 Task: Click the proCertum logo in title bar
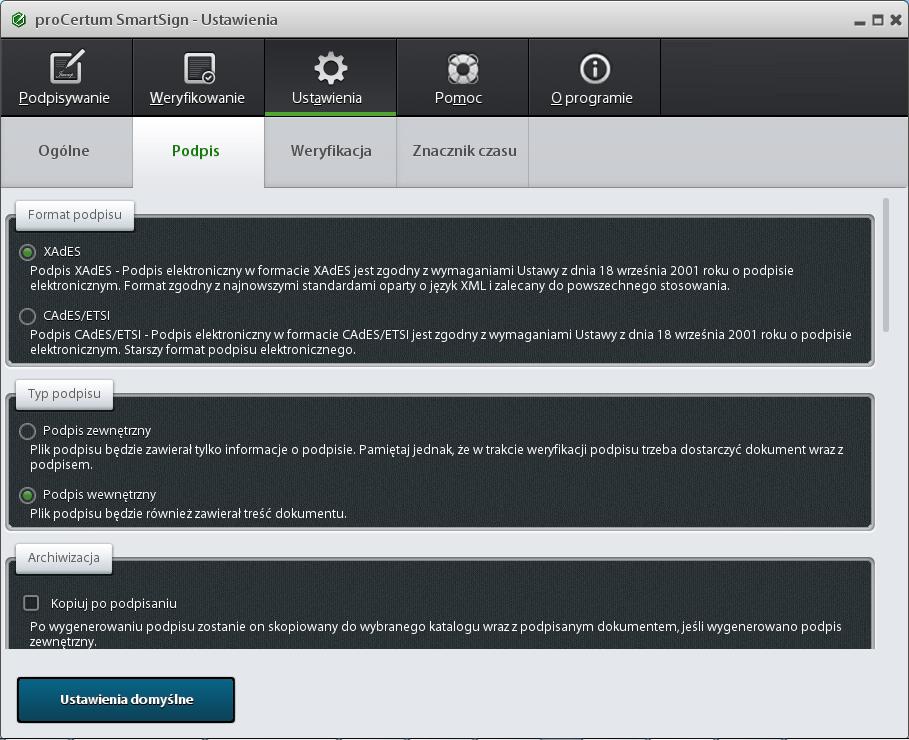pos(18,20)
